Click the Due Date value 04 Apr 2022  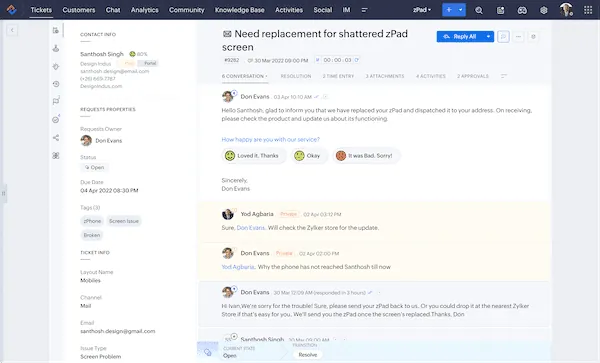click(109, 190)
